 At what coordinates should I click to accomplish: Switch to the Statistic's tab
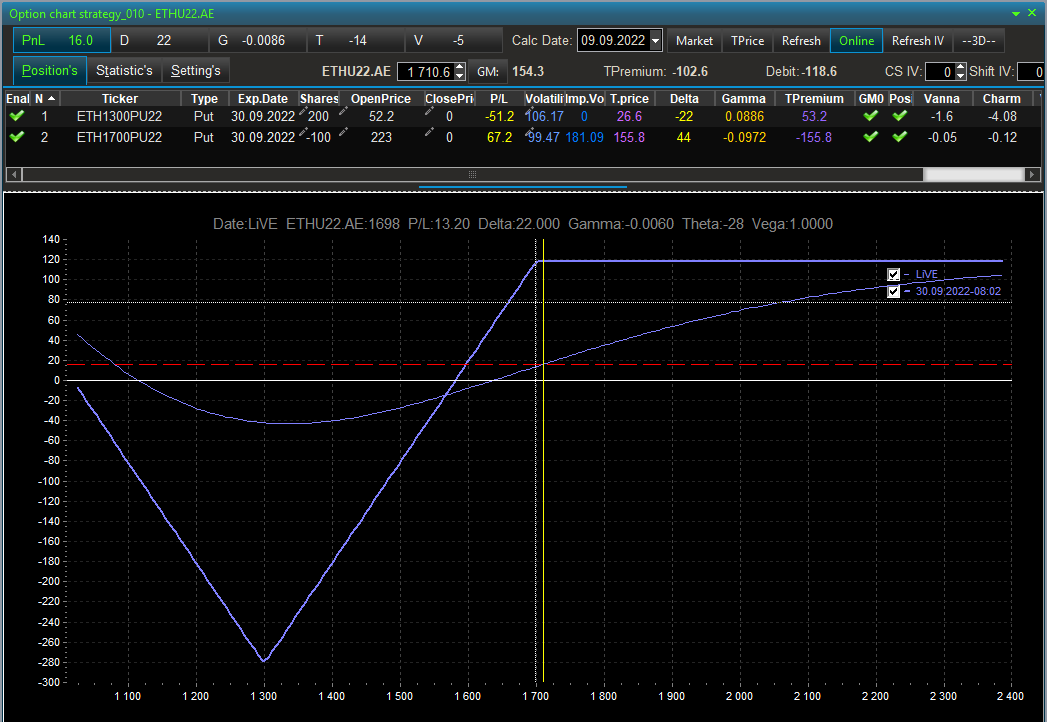(x=124, y=71)
